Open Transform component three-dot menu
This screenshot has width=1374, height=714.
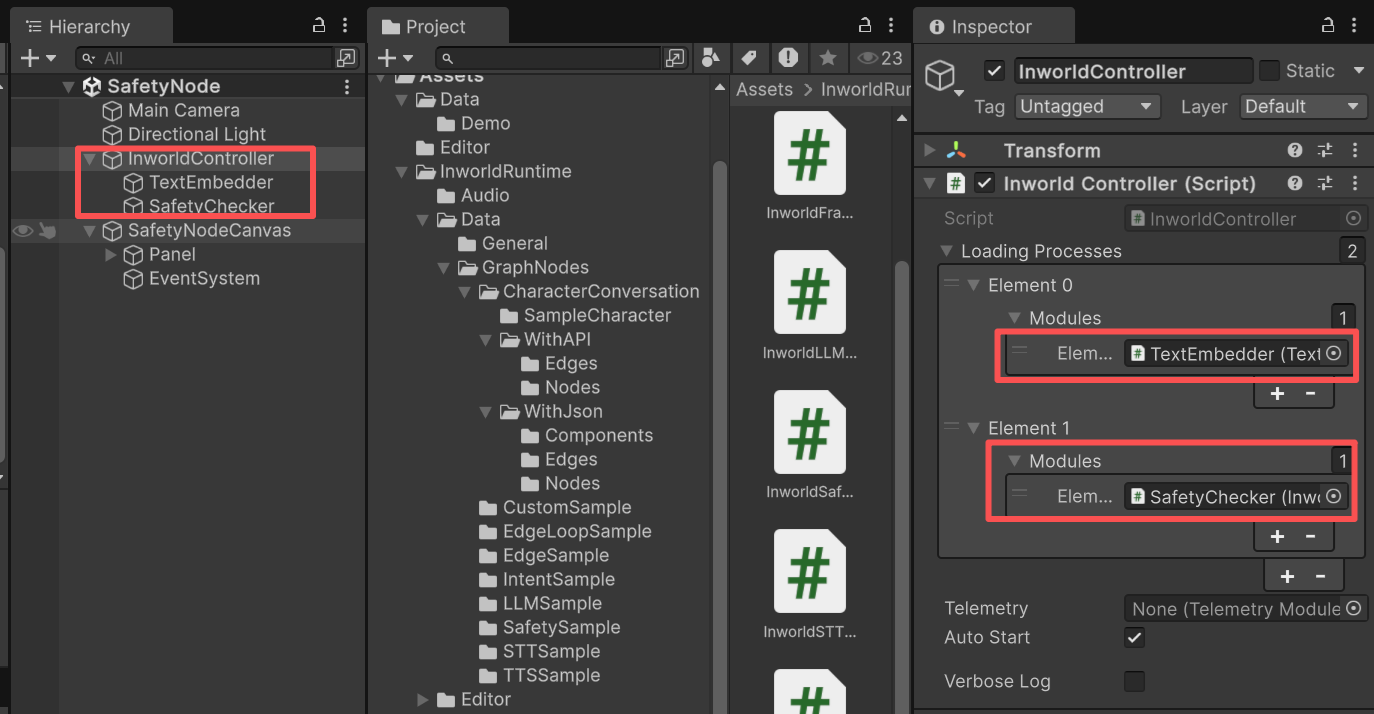coord(1355,151)
